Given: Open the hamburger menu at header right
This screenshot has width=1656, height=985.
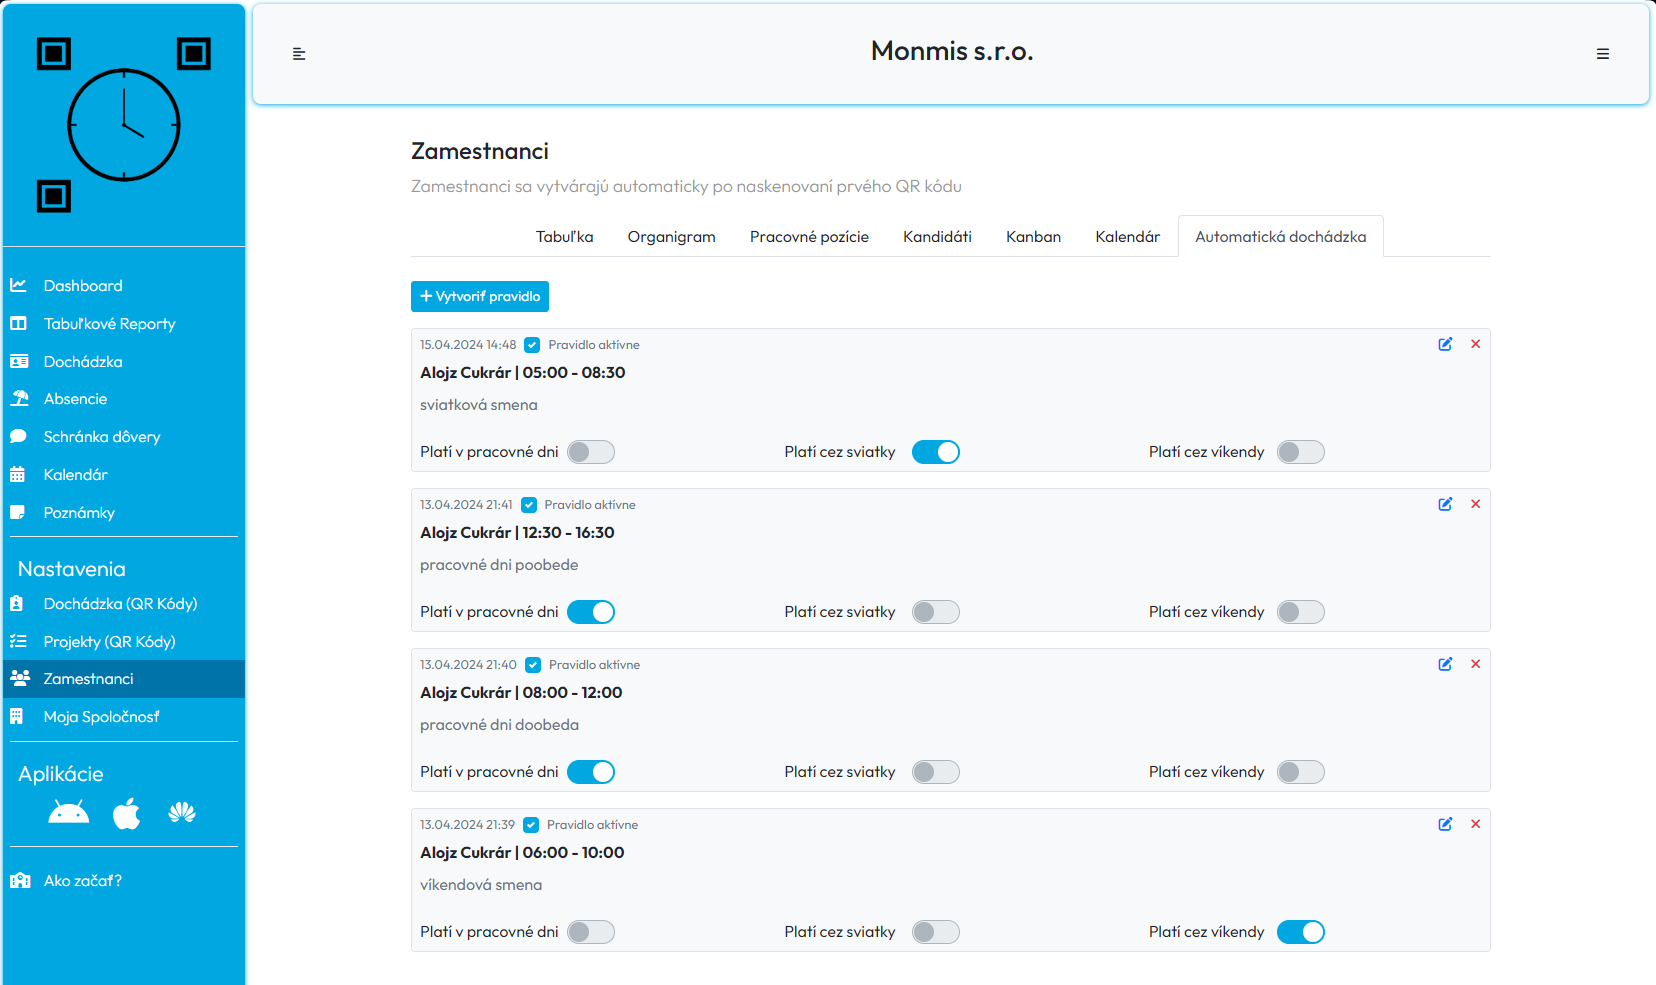Looking at the screenshot, I should tap(1603, 54).
